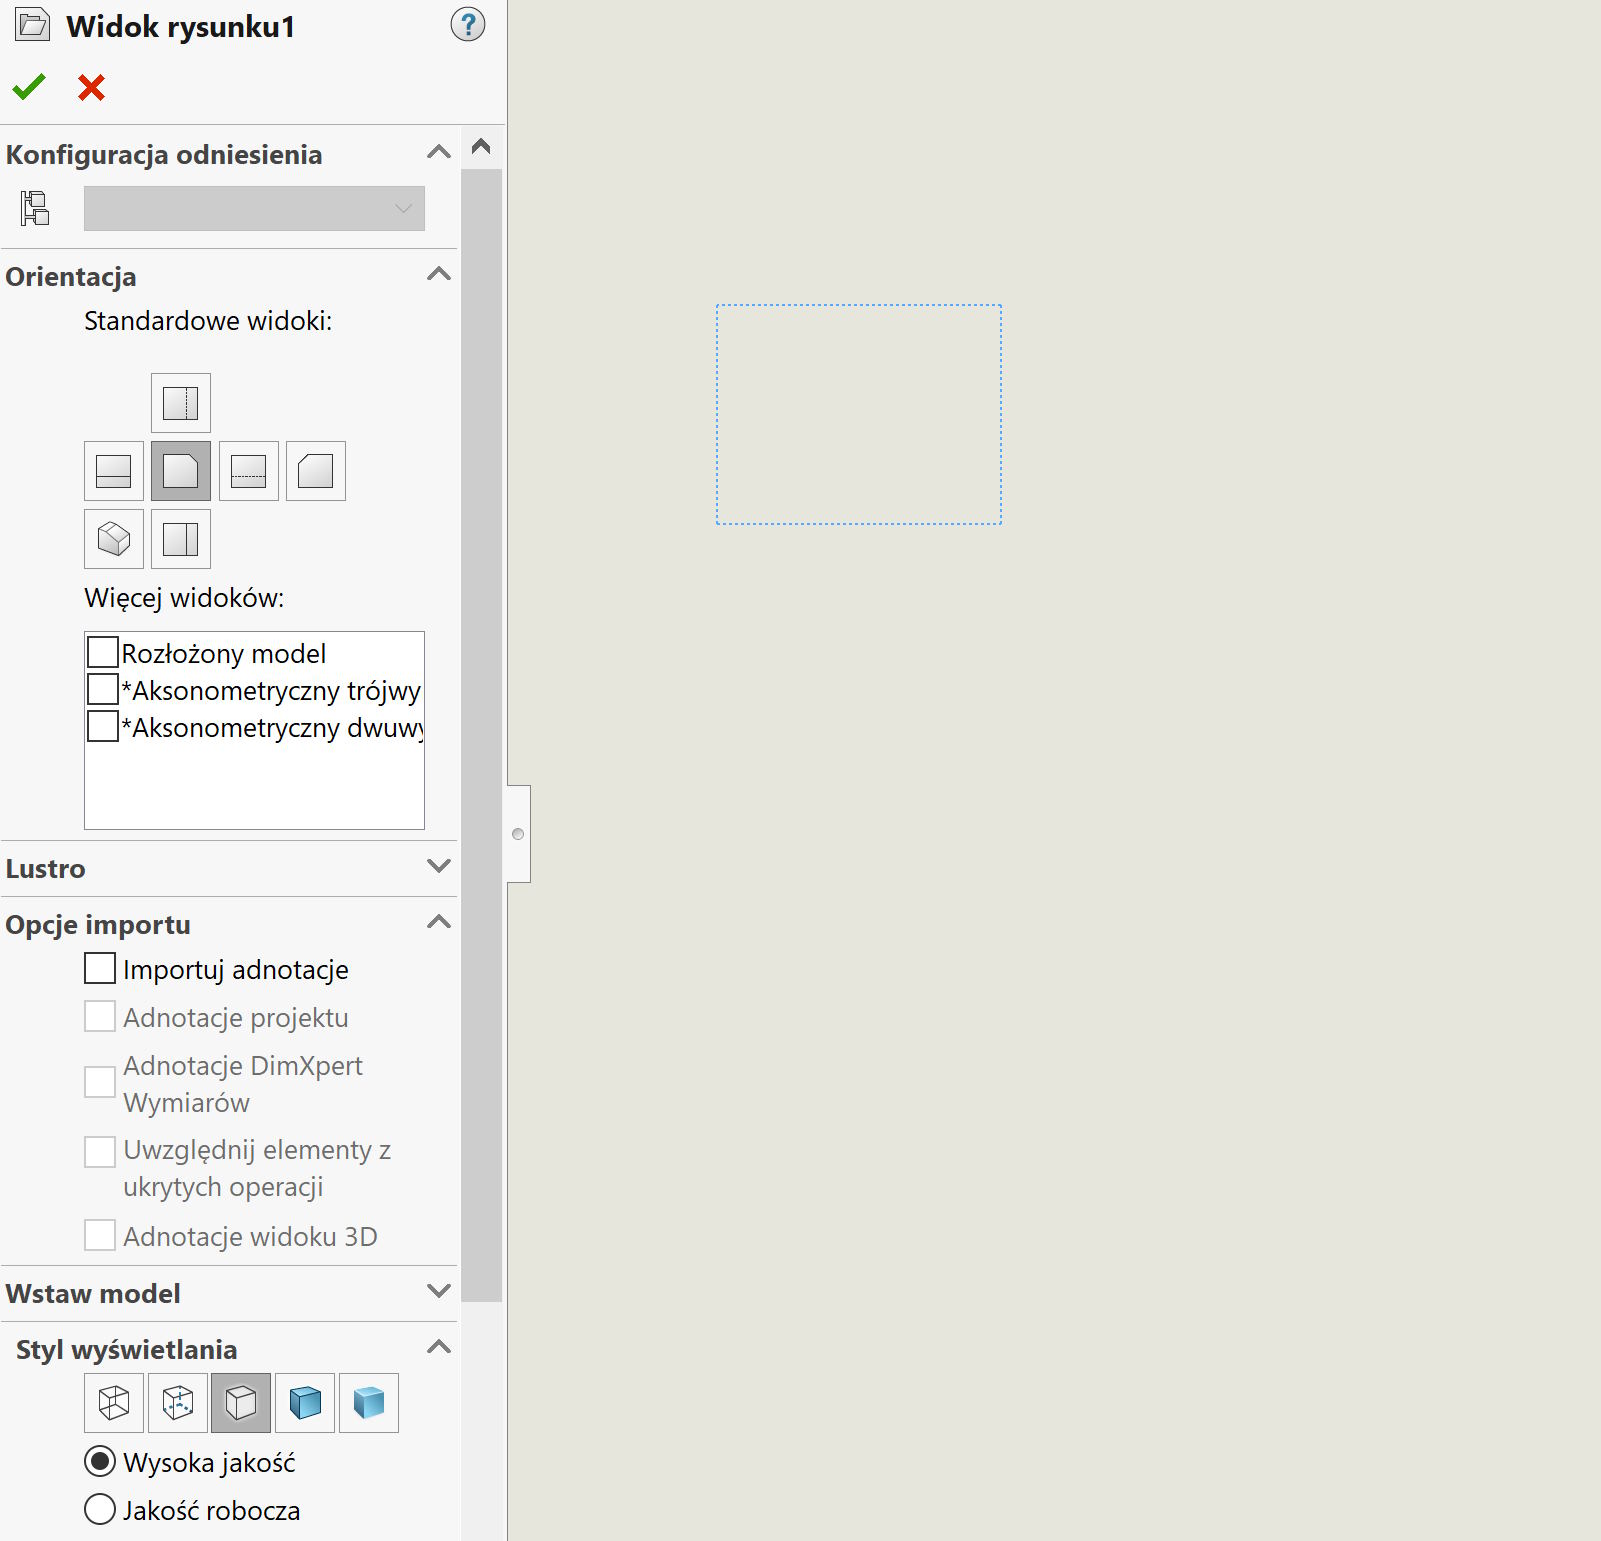Expand the Lustro section
1601x1541 pixels.
tap(438, 867)
